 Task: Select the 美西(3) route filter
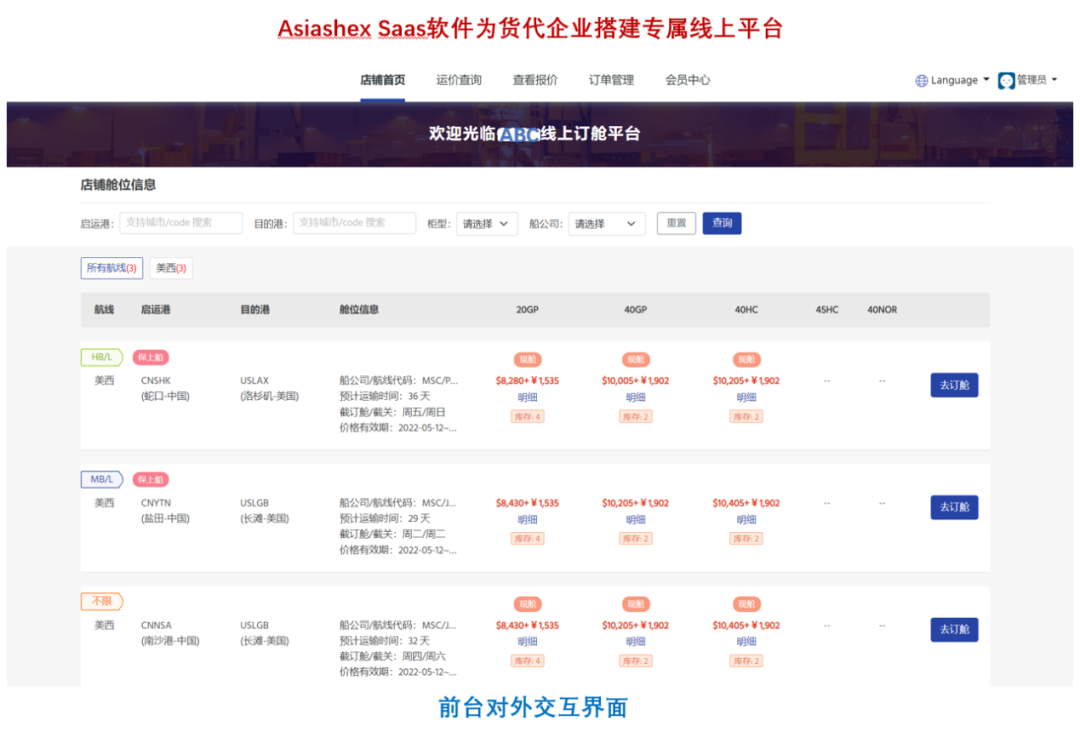click(x=170, y=268)
